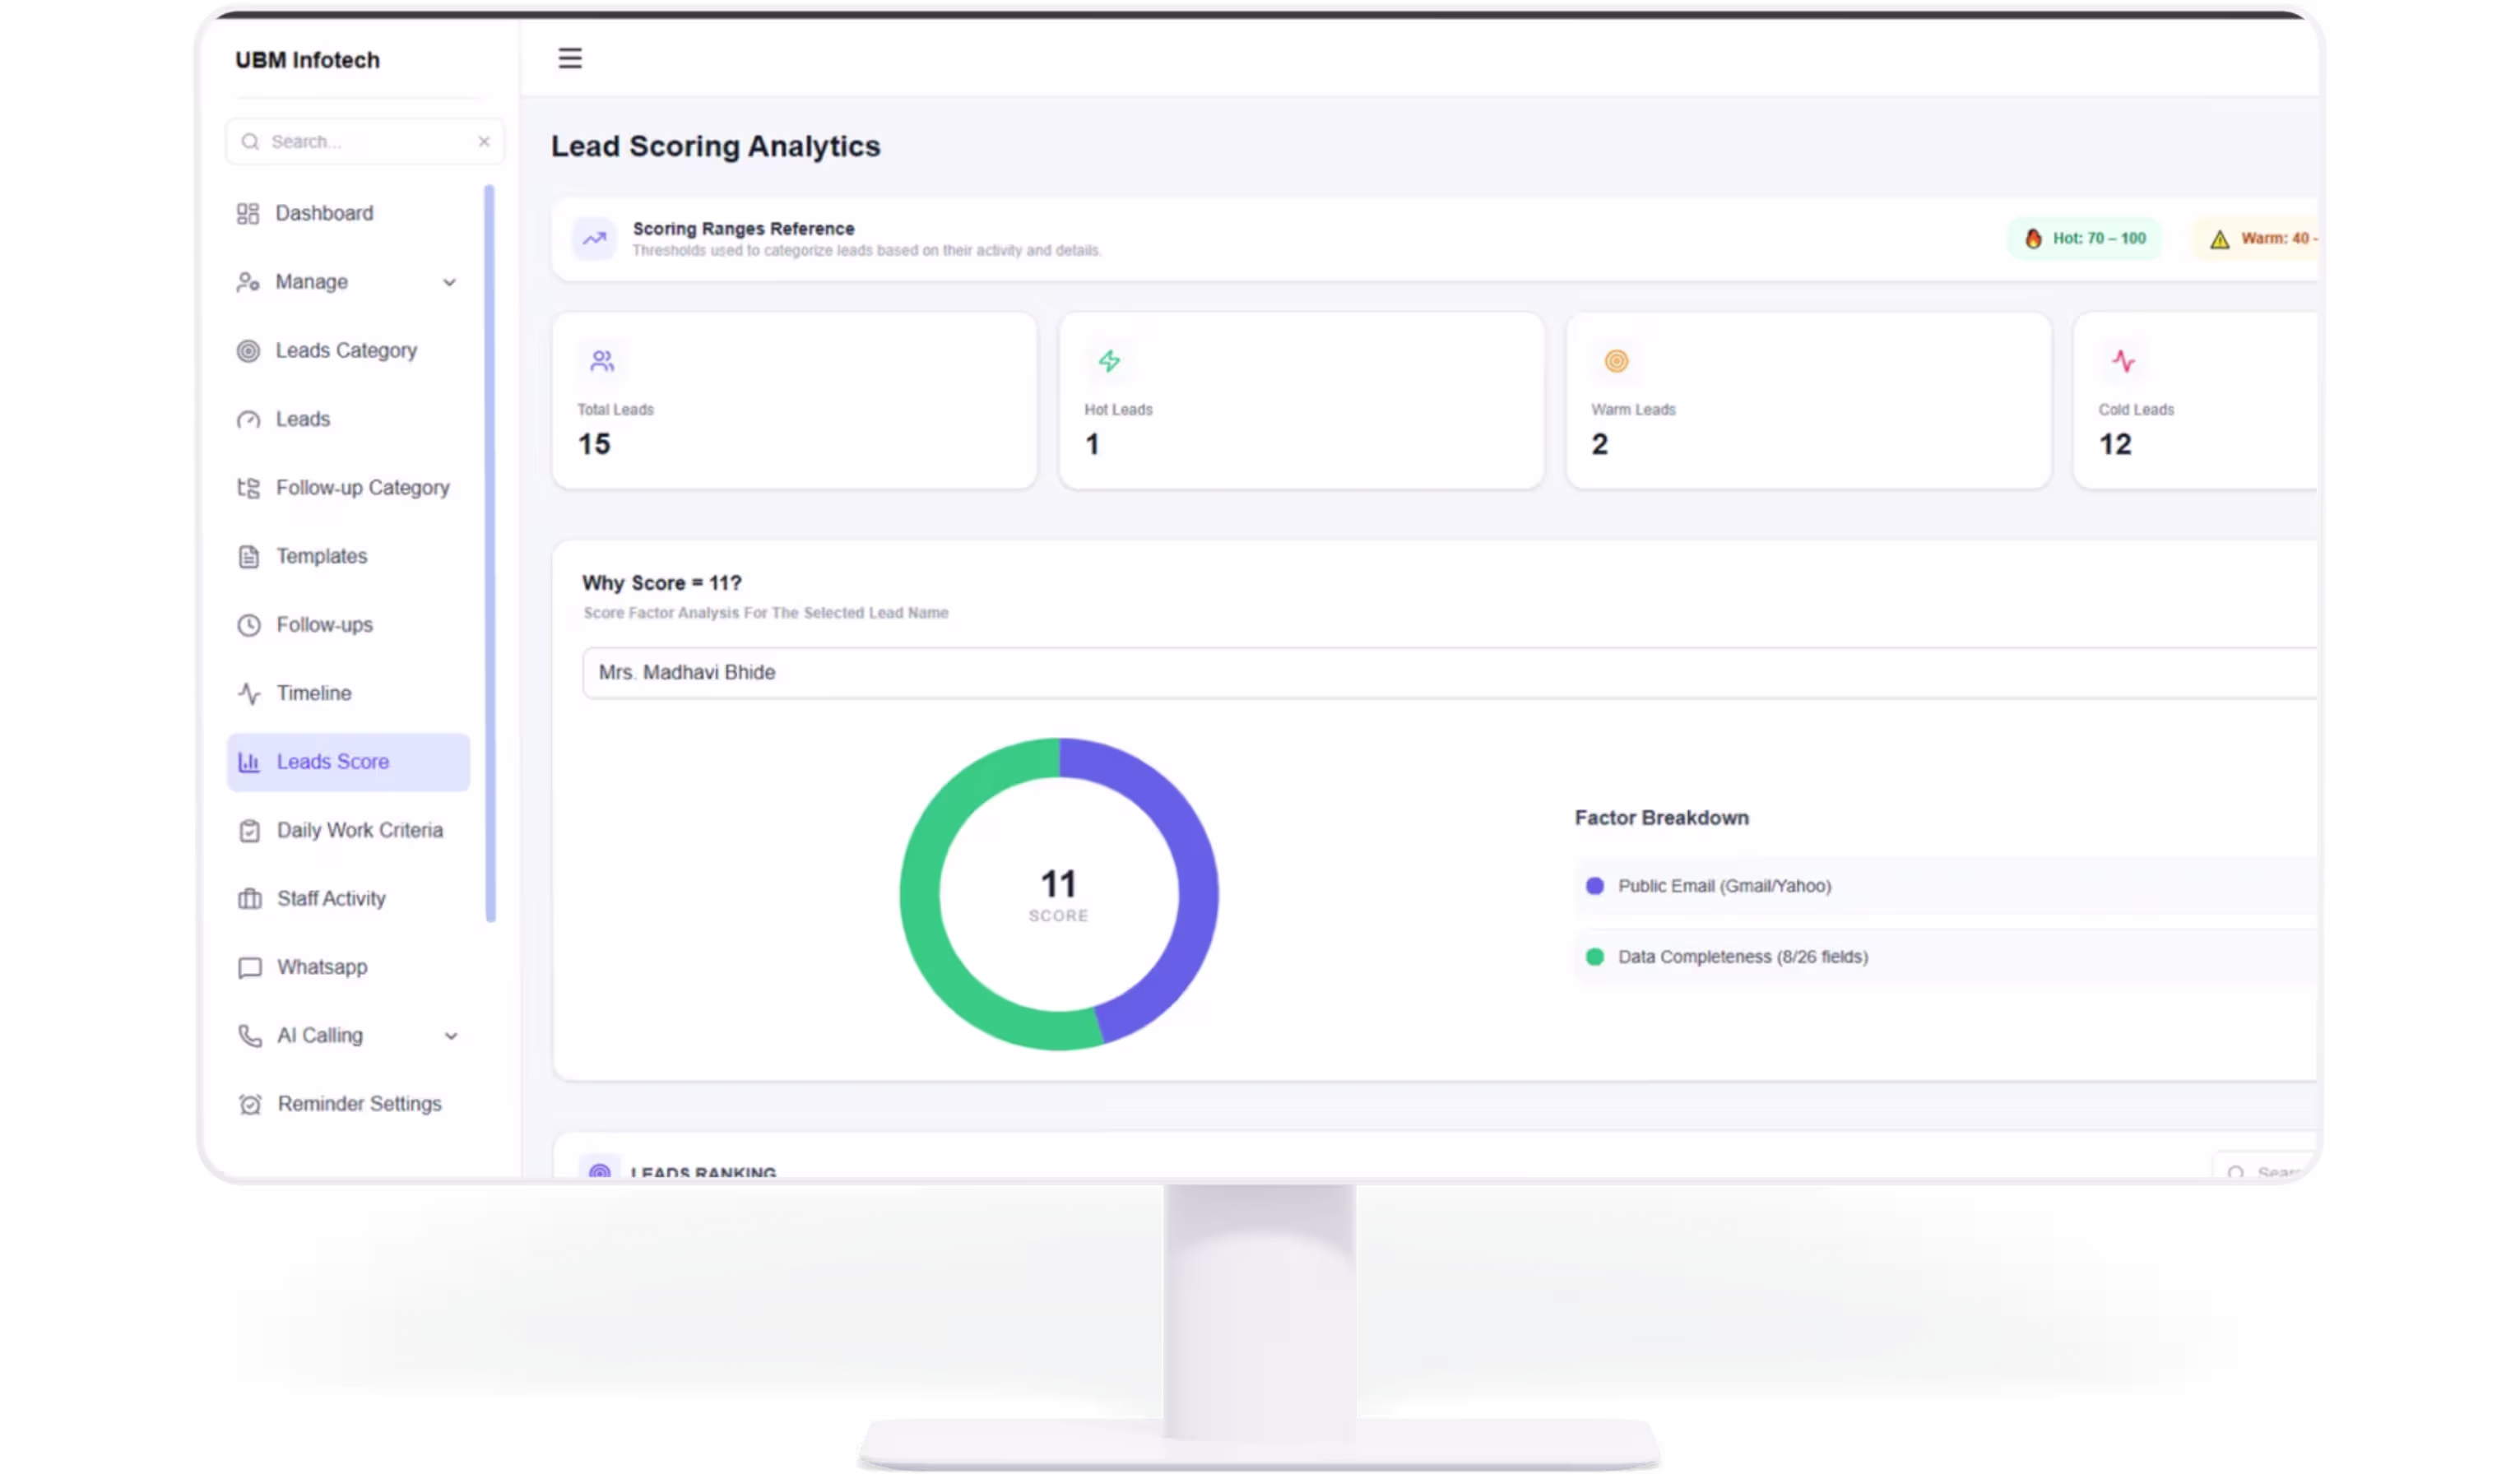2520x1474 pixels.
Task: Click the Cold Leads value 12
Action: [x=2115, y=444]
